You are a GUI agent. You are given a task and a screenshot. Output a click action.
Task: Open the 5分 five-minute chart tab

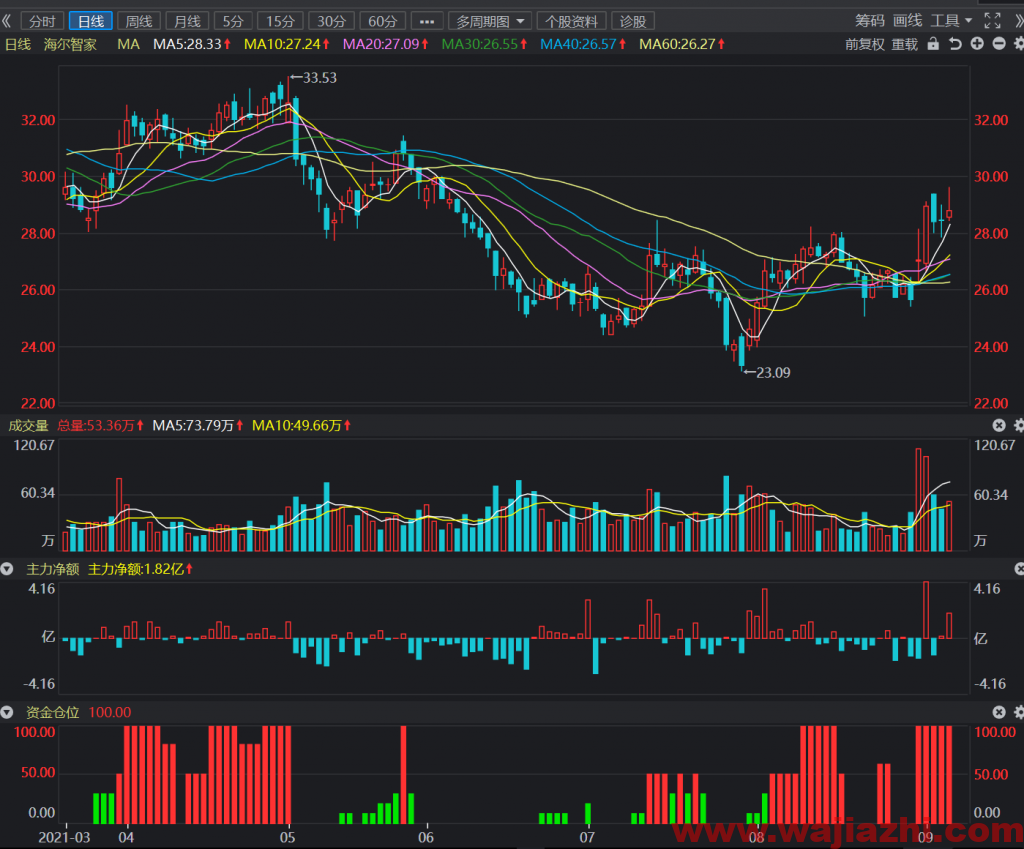[x=233, y=22]
